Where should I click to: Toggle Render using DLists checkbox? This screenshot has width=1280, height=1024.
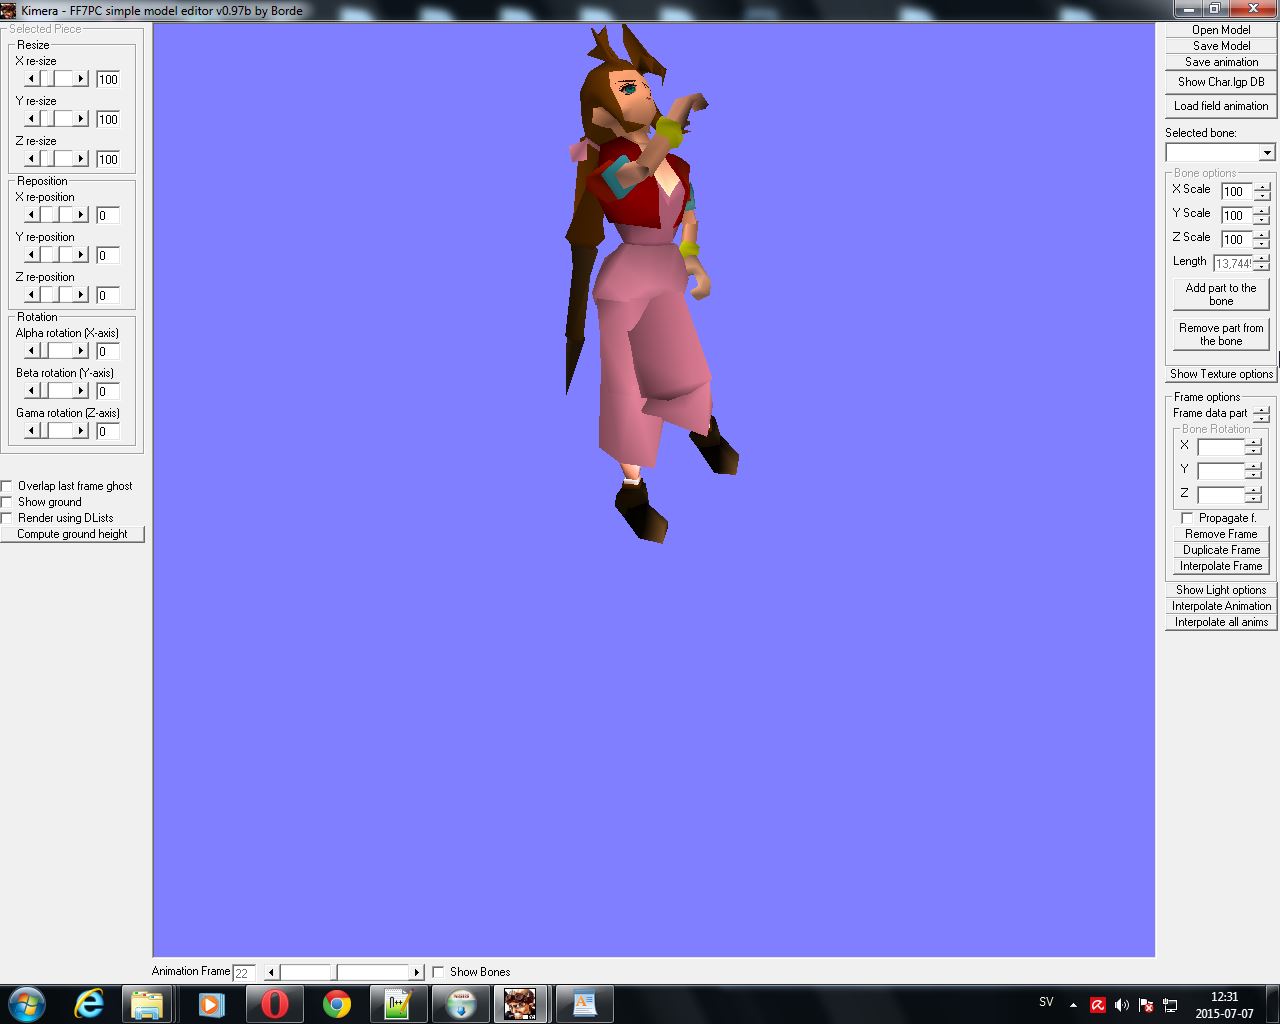7,518
